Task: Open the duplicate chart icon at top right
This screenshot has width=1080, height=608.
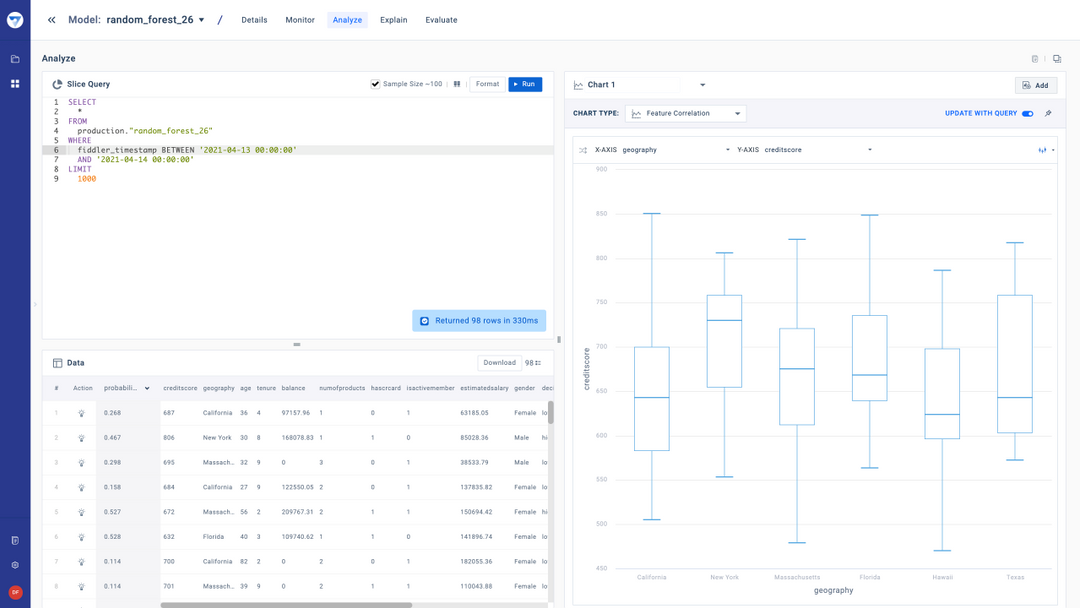Action: point(1057,58)
